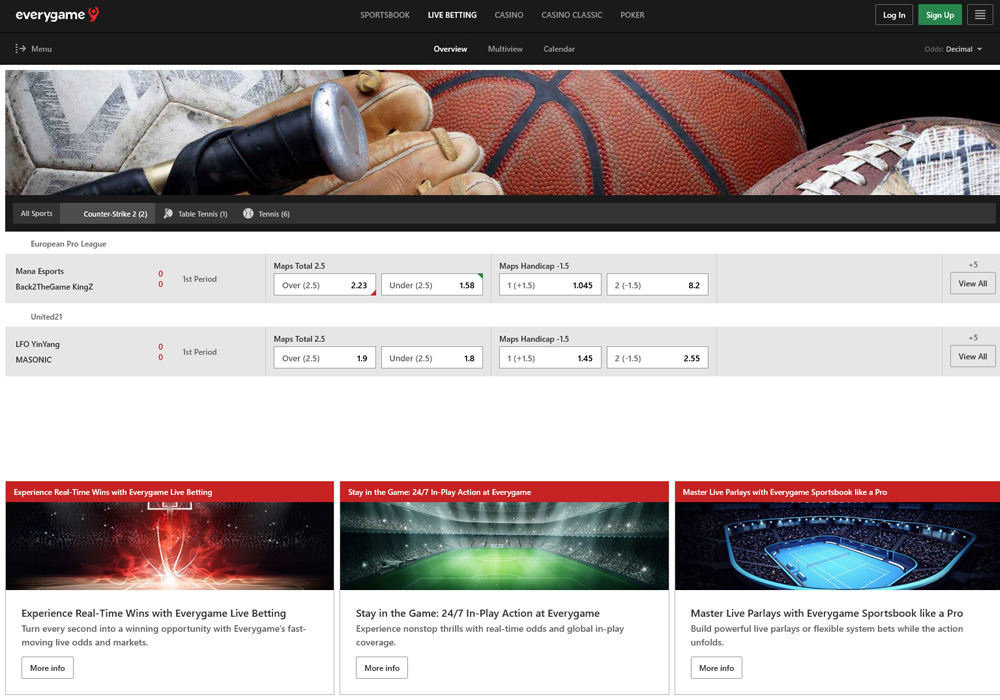
Task: Click the tennis court parlay promo image
Action: tap(836, 546)
